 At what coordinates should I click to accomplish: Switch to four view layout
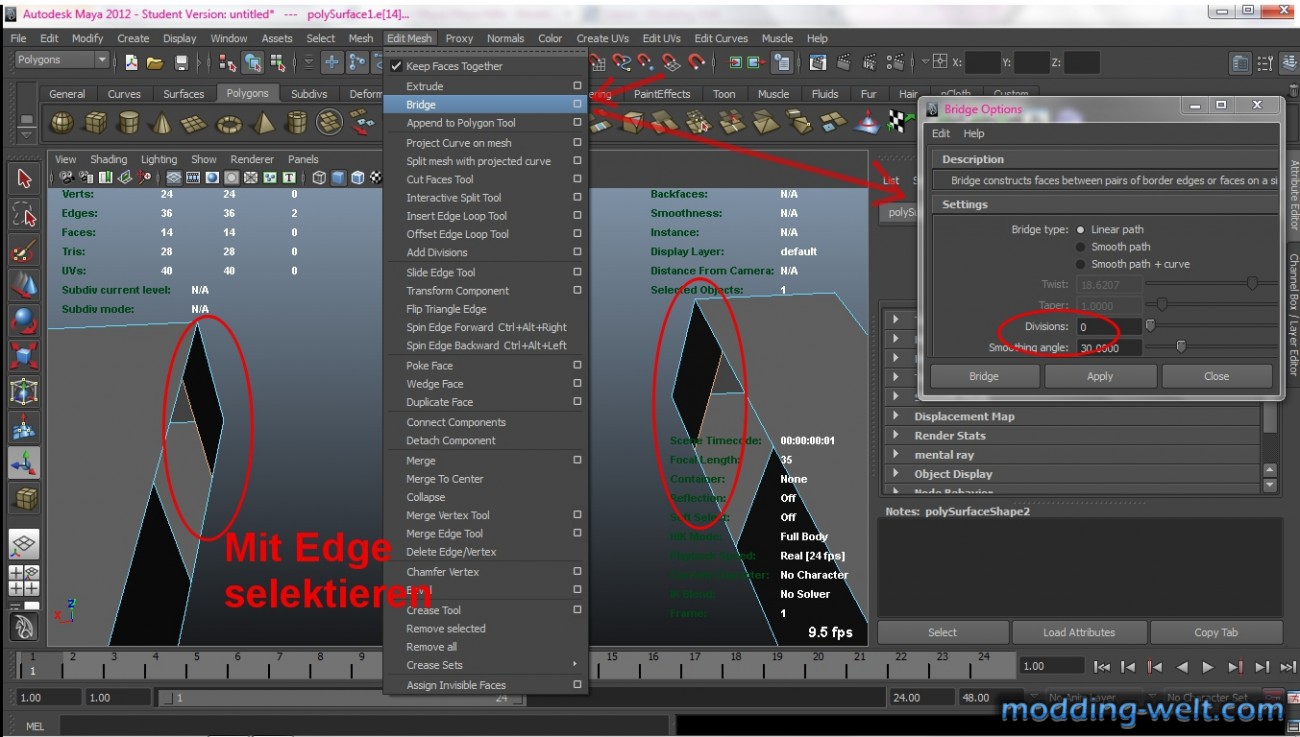24,580
